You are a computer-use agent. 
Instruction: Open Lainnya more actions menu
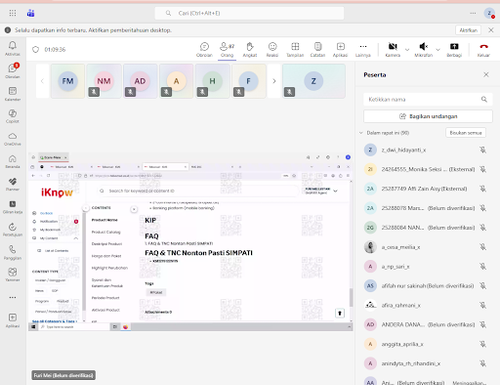tap(363, 49)
